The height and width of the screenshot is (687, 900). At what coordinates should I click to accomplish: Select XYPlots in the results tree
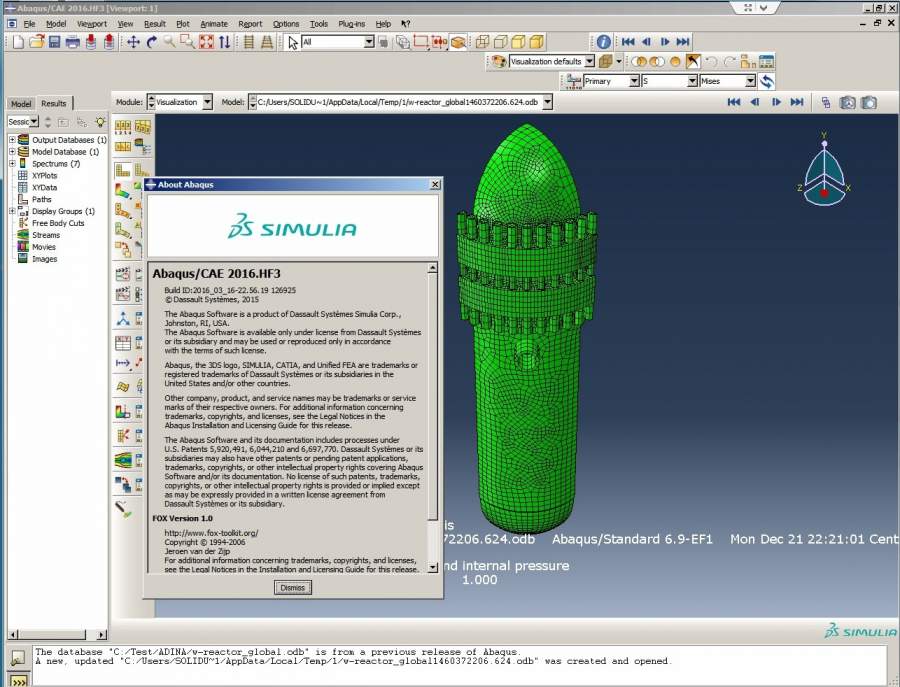44,176
